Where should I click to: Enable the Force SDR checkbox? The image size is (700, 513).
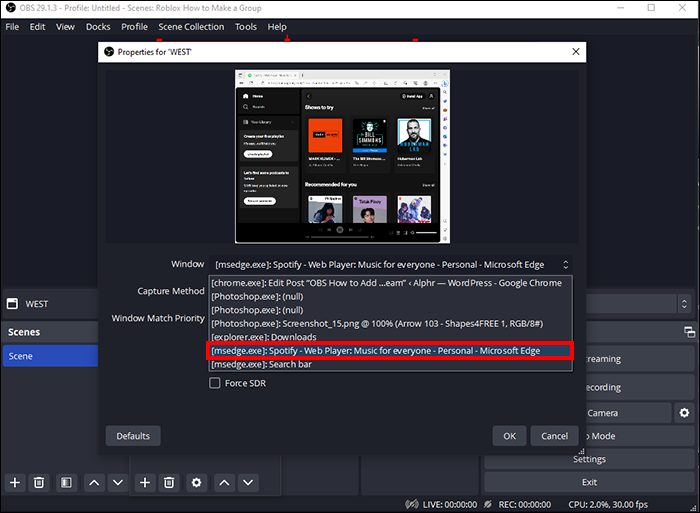click(215, 383)
